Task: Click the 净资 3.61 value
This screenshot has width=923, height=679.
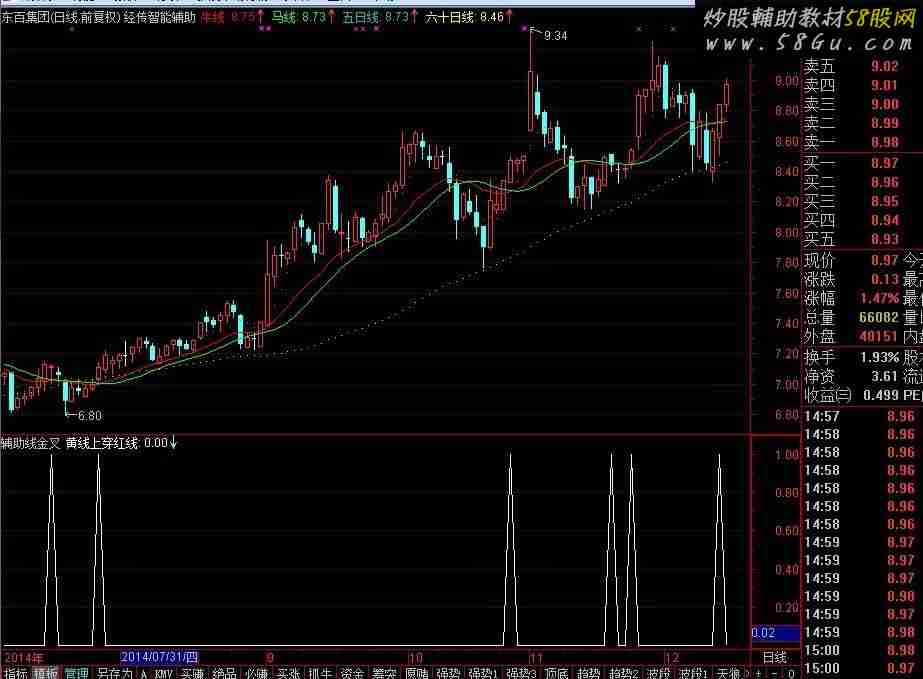Action: pos(885,376)
